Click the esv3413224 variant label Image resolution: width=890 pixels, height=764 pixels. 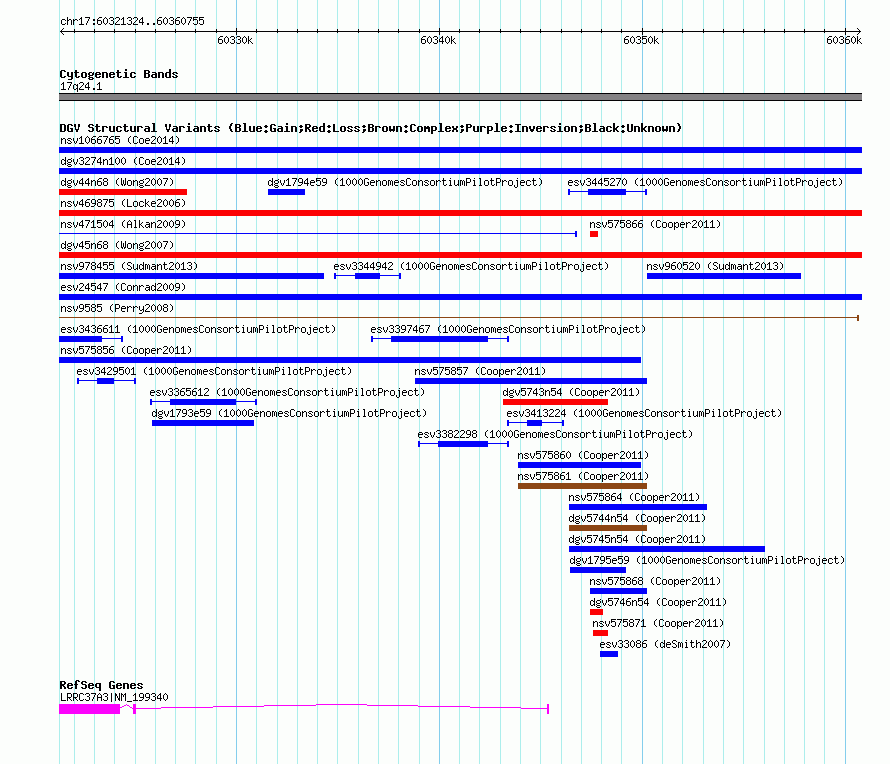click(644, 413)
